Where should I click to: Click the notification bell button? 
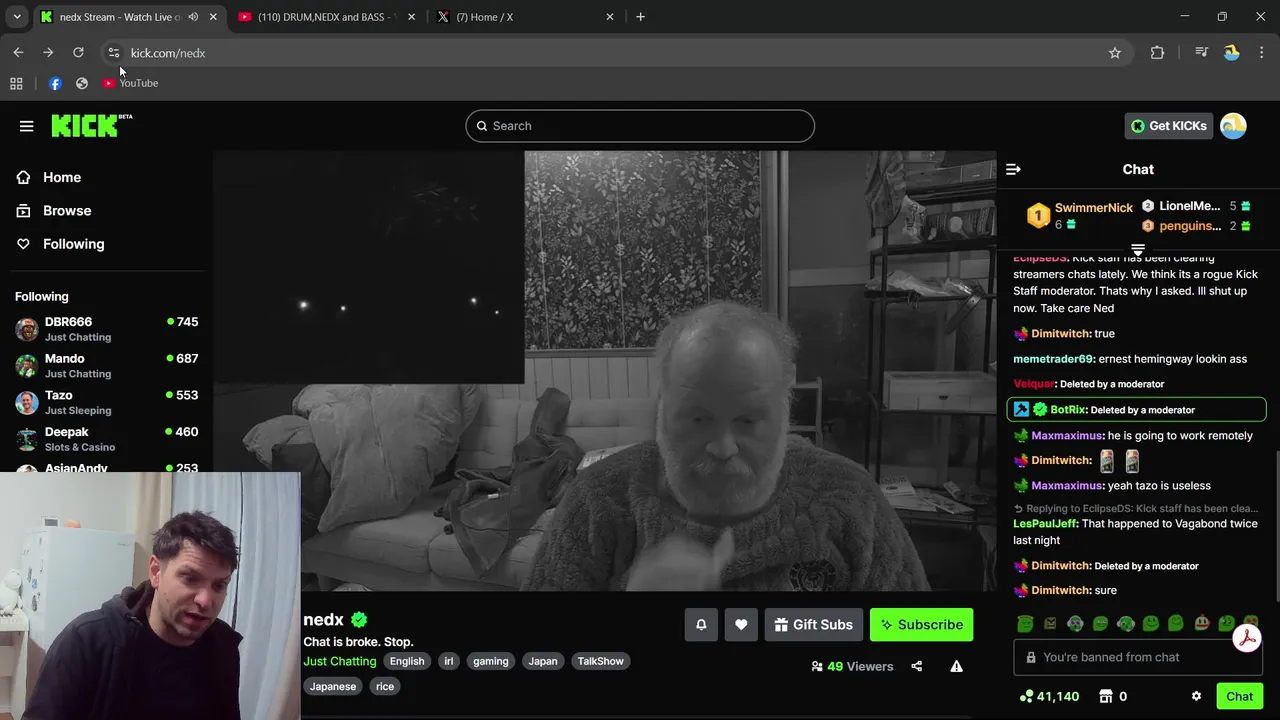(701, 625)
